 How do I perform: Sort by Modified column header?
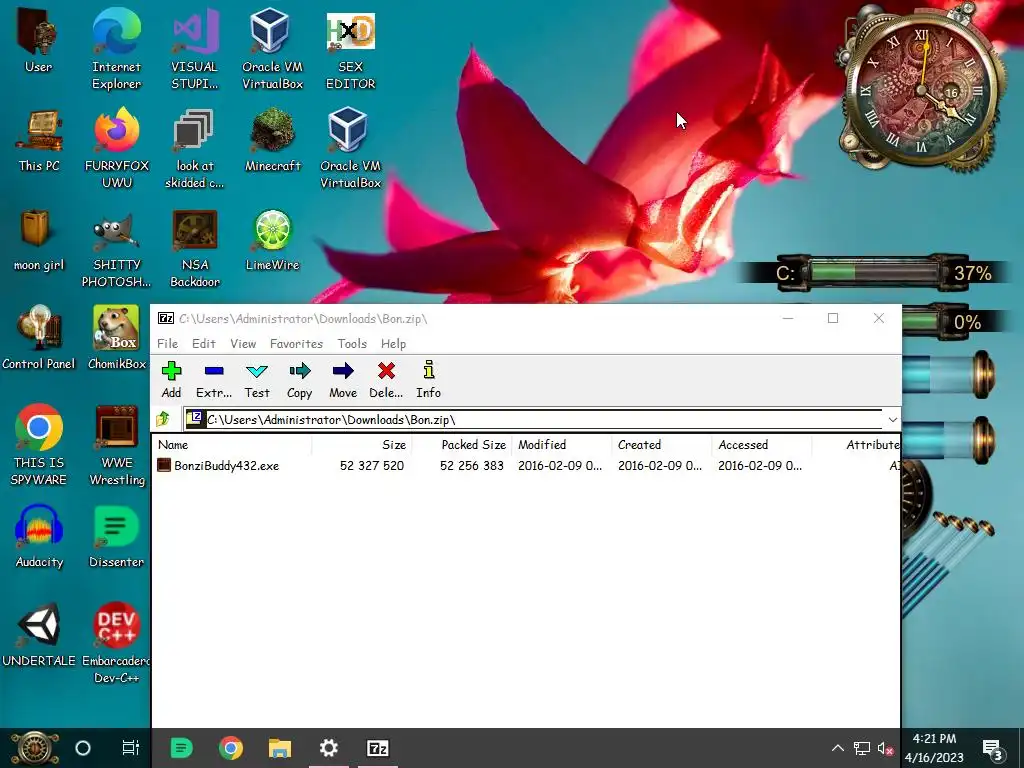pyautogui.click(x=562, y=445)
